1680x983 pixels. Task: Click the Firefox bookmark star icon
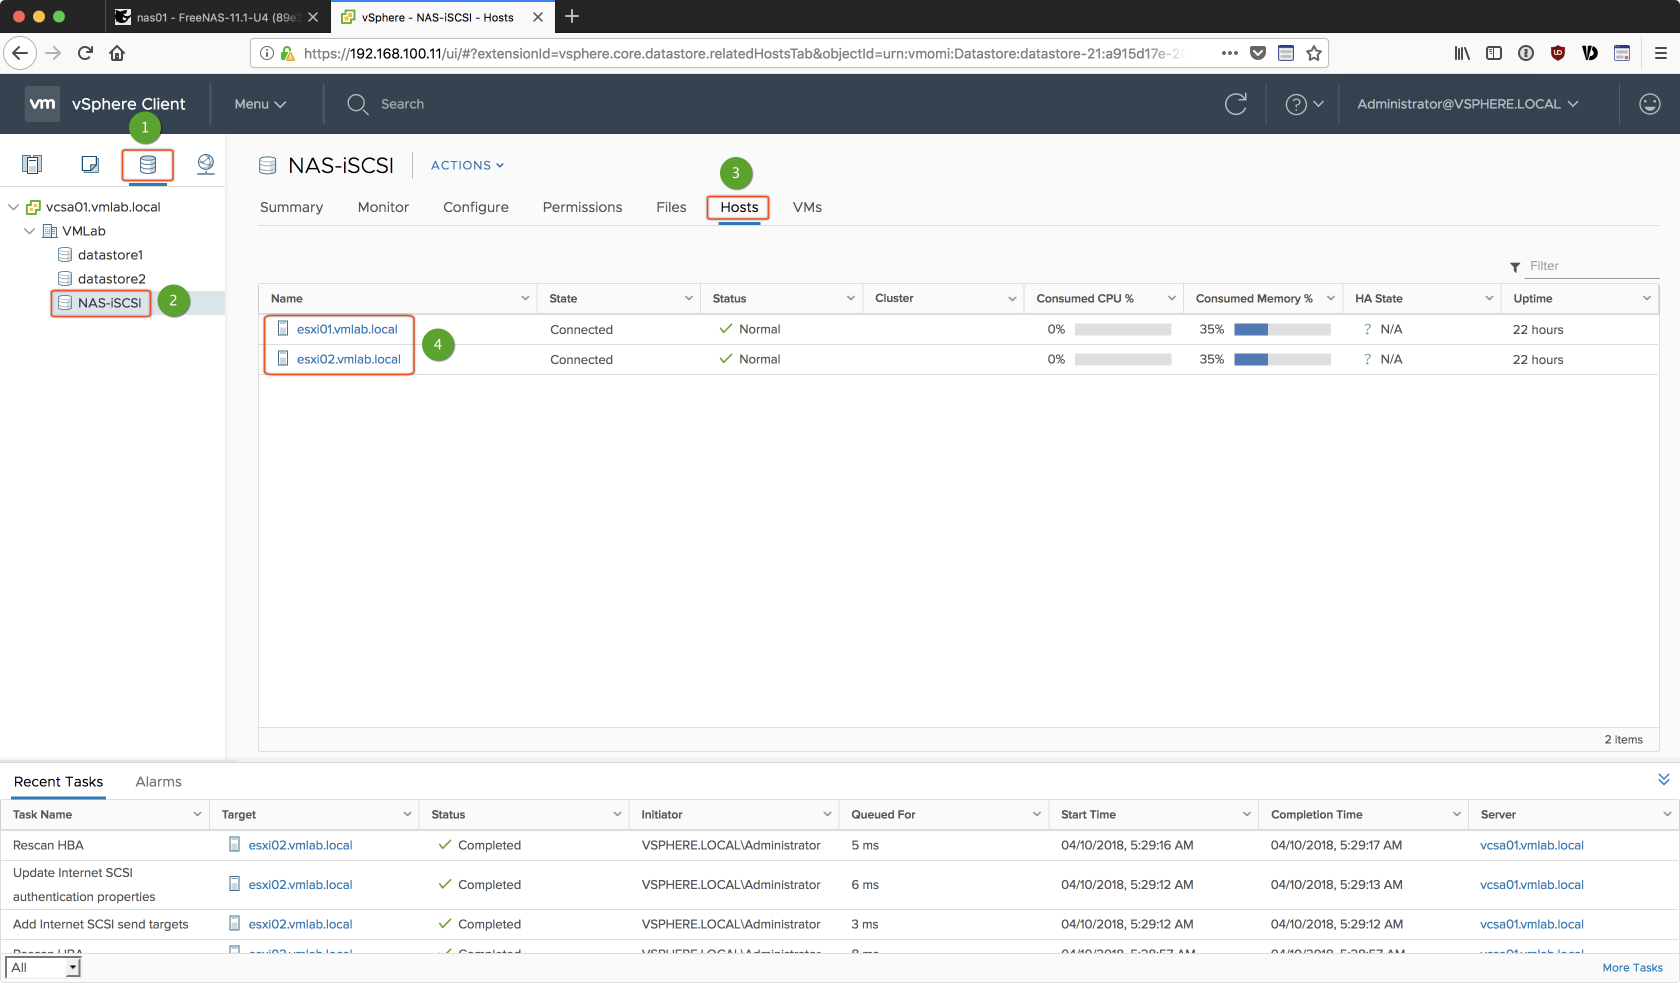coord(1314,54)
